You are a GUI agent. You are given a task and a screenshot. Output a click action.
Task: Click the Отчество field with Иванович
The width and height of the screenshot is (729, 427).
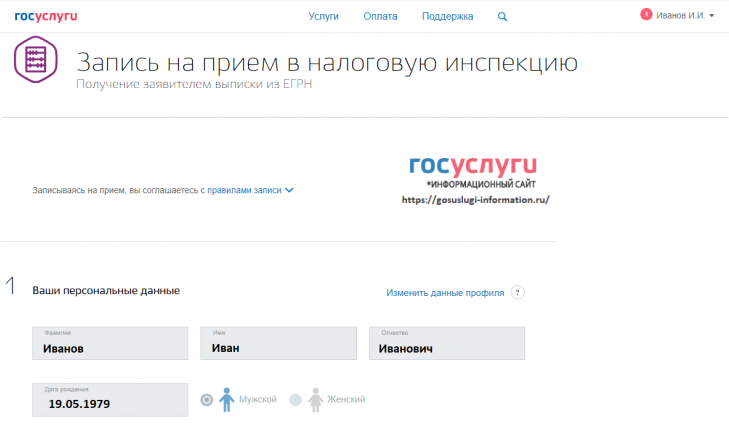coord(447,343)
